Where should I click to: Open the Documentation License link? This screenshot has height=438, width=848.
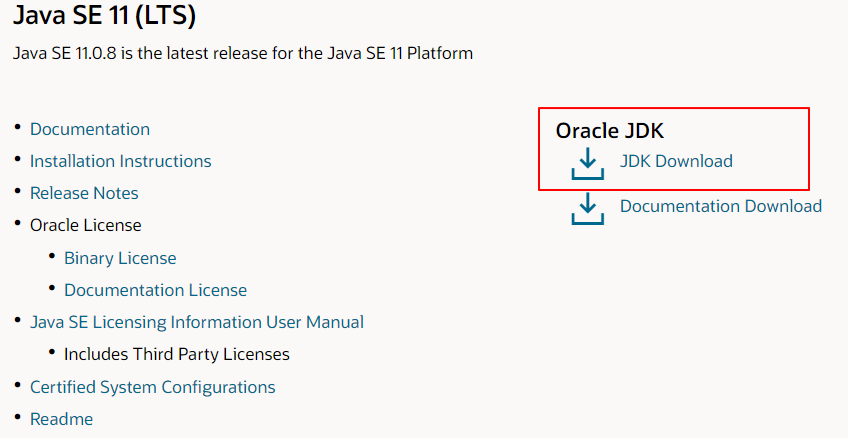[156, 290]
